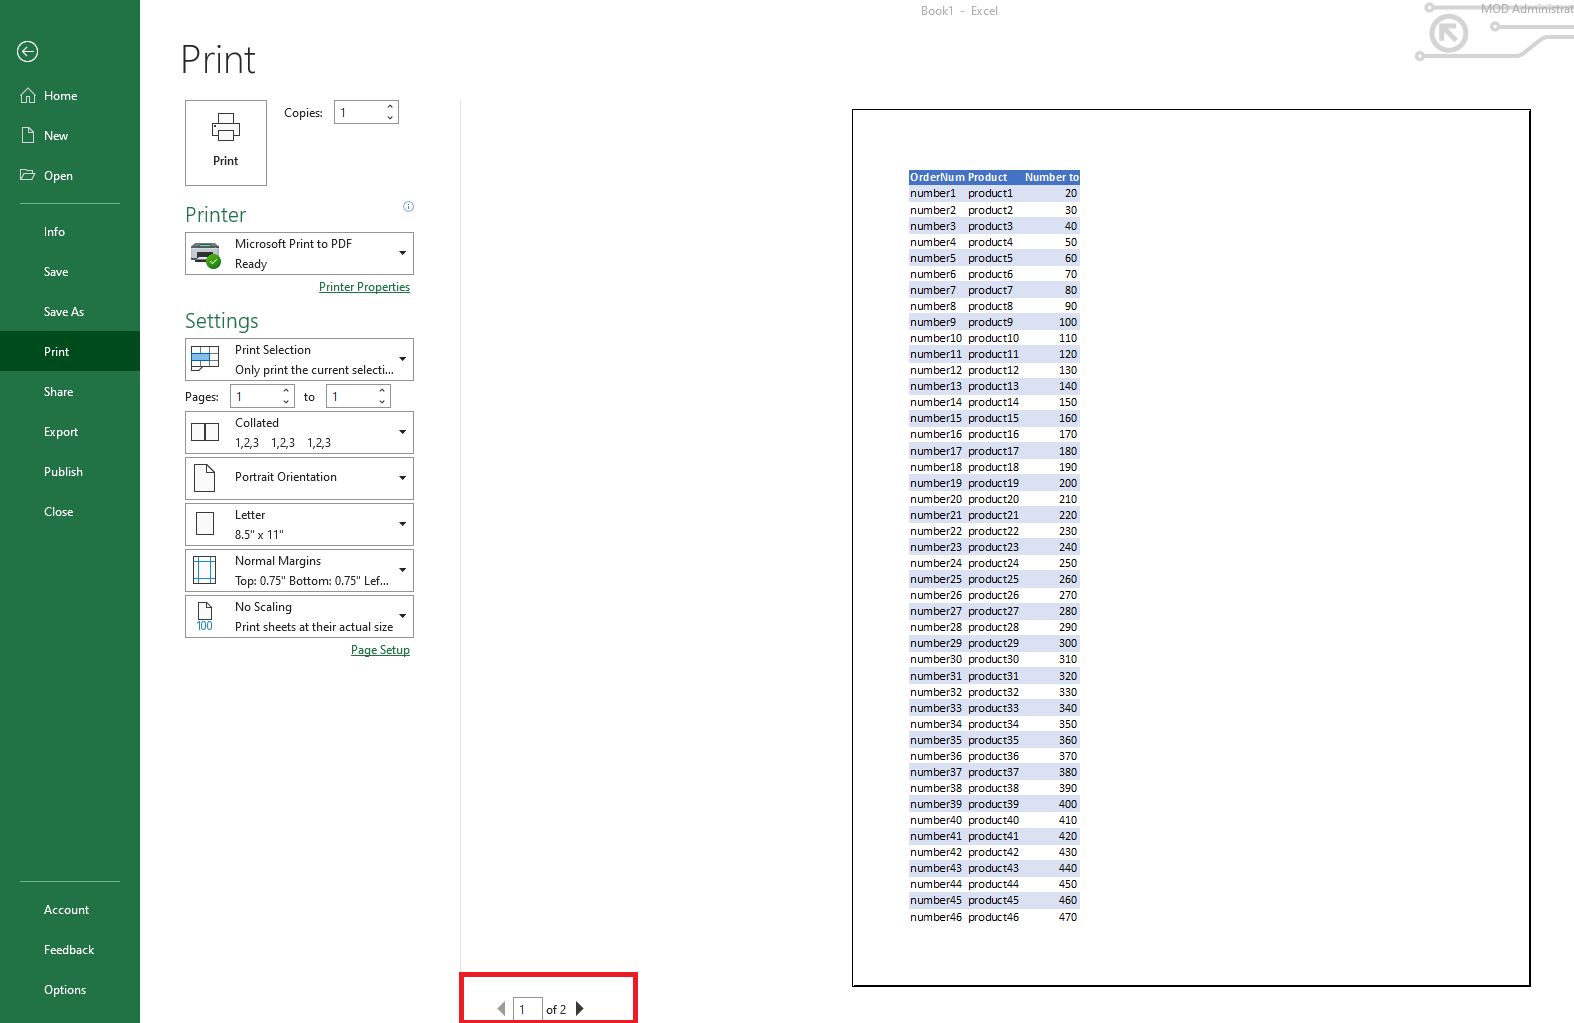
Task: Click the Copies input field
Action: click(359, 113)
